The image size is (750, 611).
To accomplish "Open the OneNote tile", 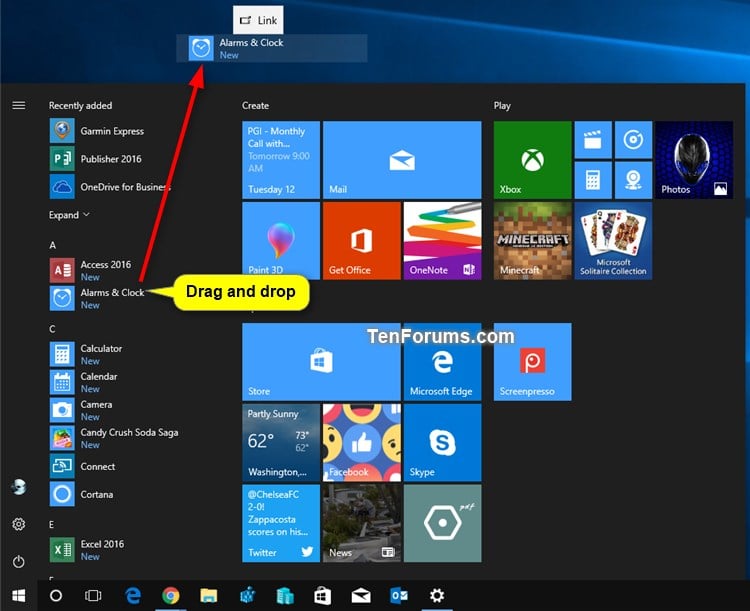I will coord(442,241).
